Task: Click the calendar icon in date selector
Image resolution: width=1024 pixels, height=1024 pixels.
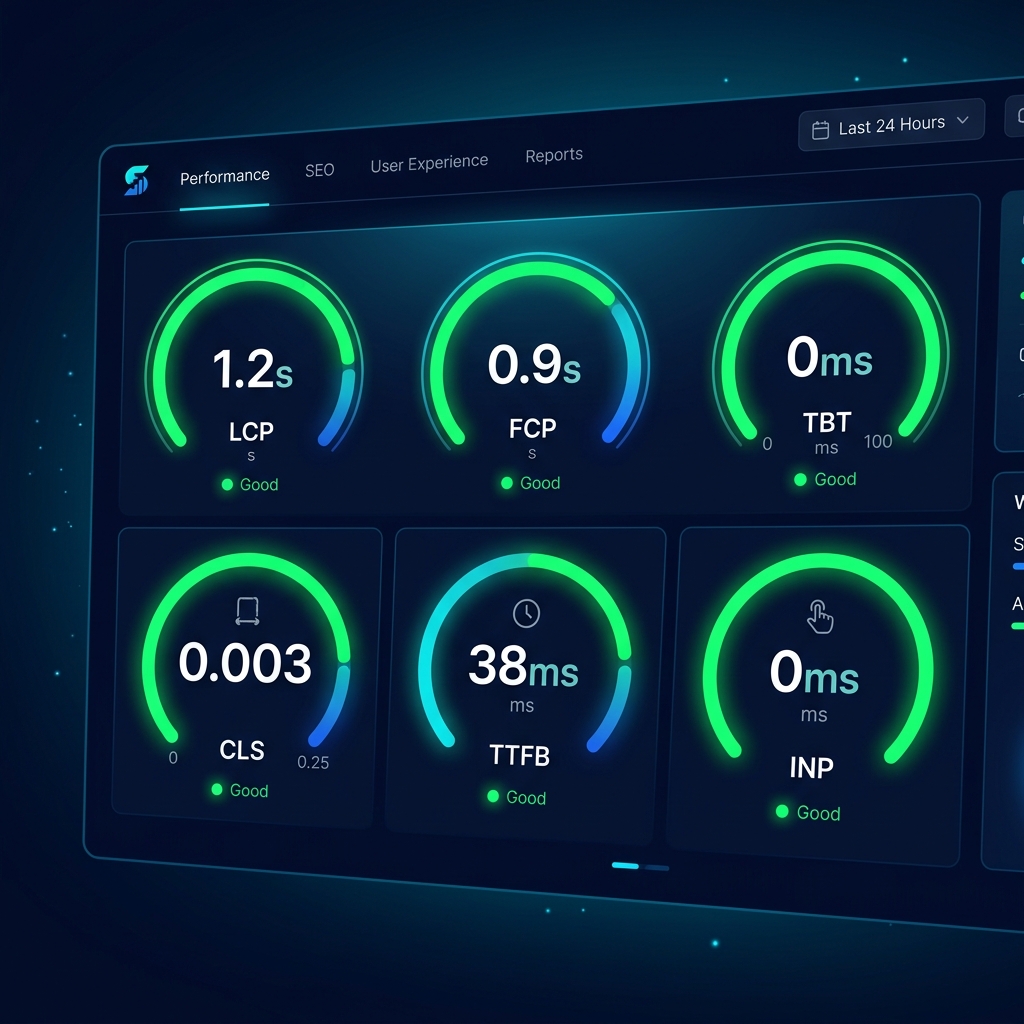Action: 820,130
